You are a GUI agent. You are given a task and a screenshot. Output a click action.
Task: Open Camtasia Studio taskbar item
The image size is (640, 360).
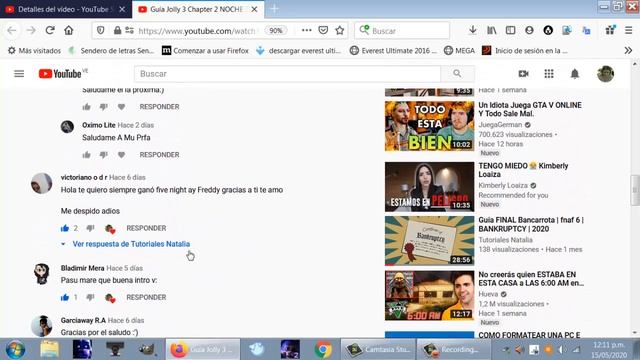[378, 350]
